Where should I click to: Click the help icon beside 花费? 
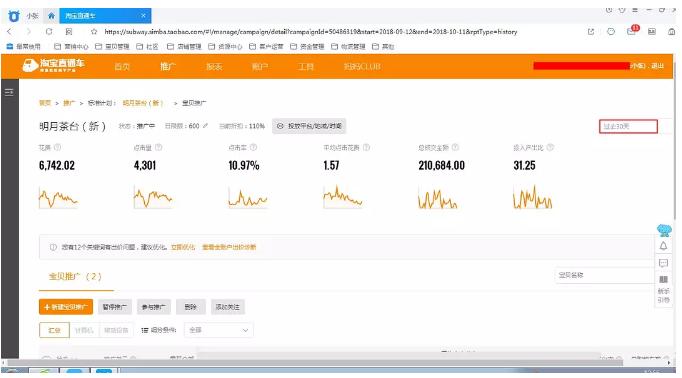[57, 148]
